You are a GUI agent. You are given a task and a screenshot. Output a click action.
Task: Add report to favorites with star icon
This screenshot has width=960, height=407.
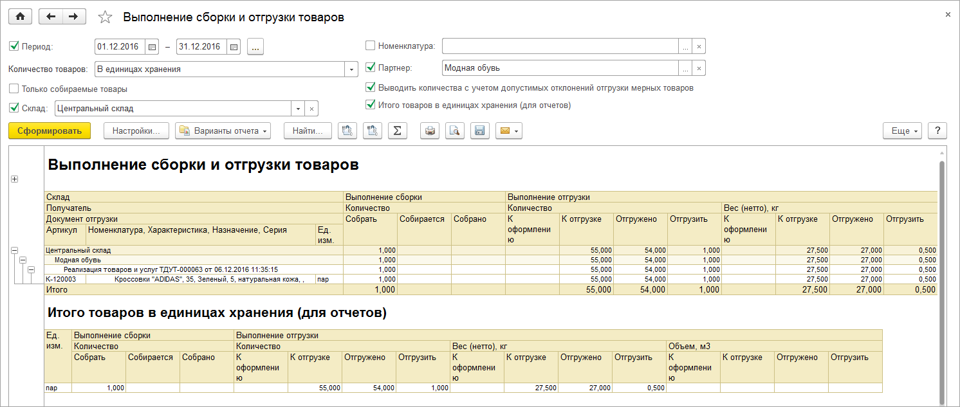(105, 17)
